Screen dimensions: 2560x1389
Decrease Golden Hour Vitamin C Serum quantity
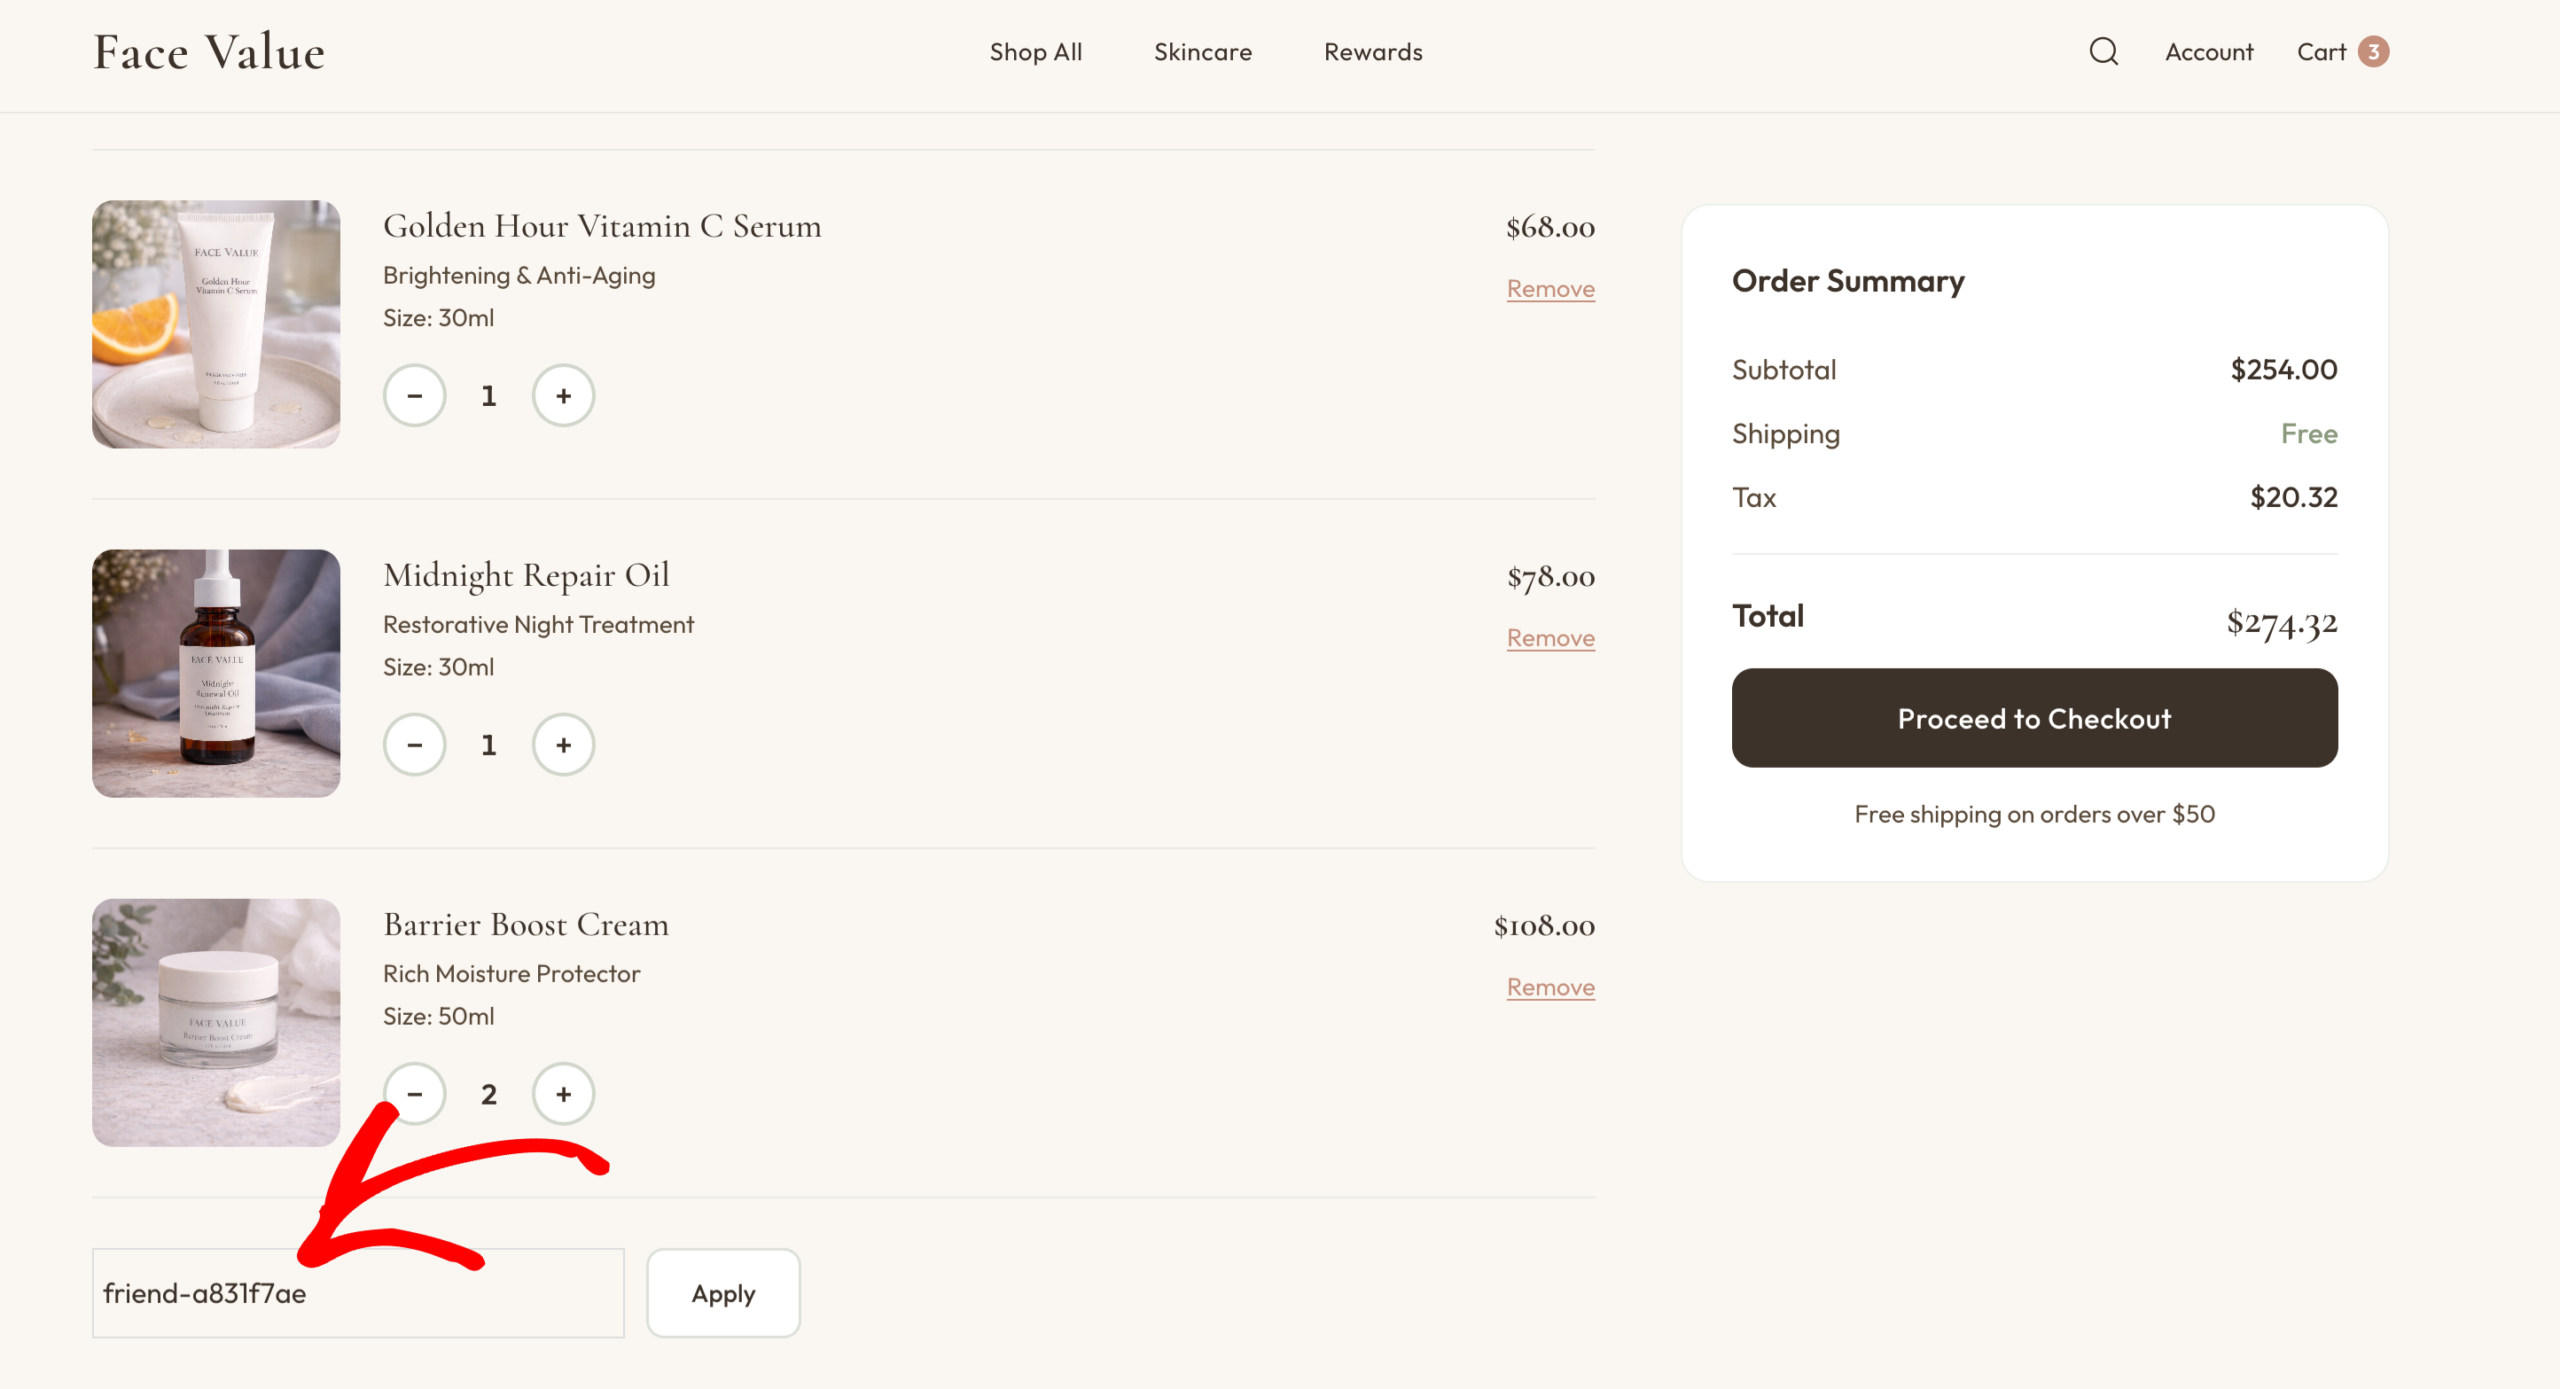tap(415, 396)
